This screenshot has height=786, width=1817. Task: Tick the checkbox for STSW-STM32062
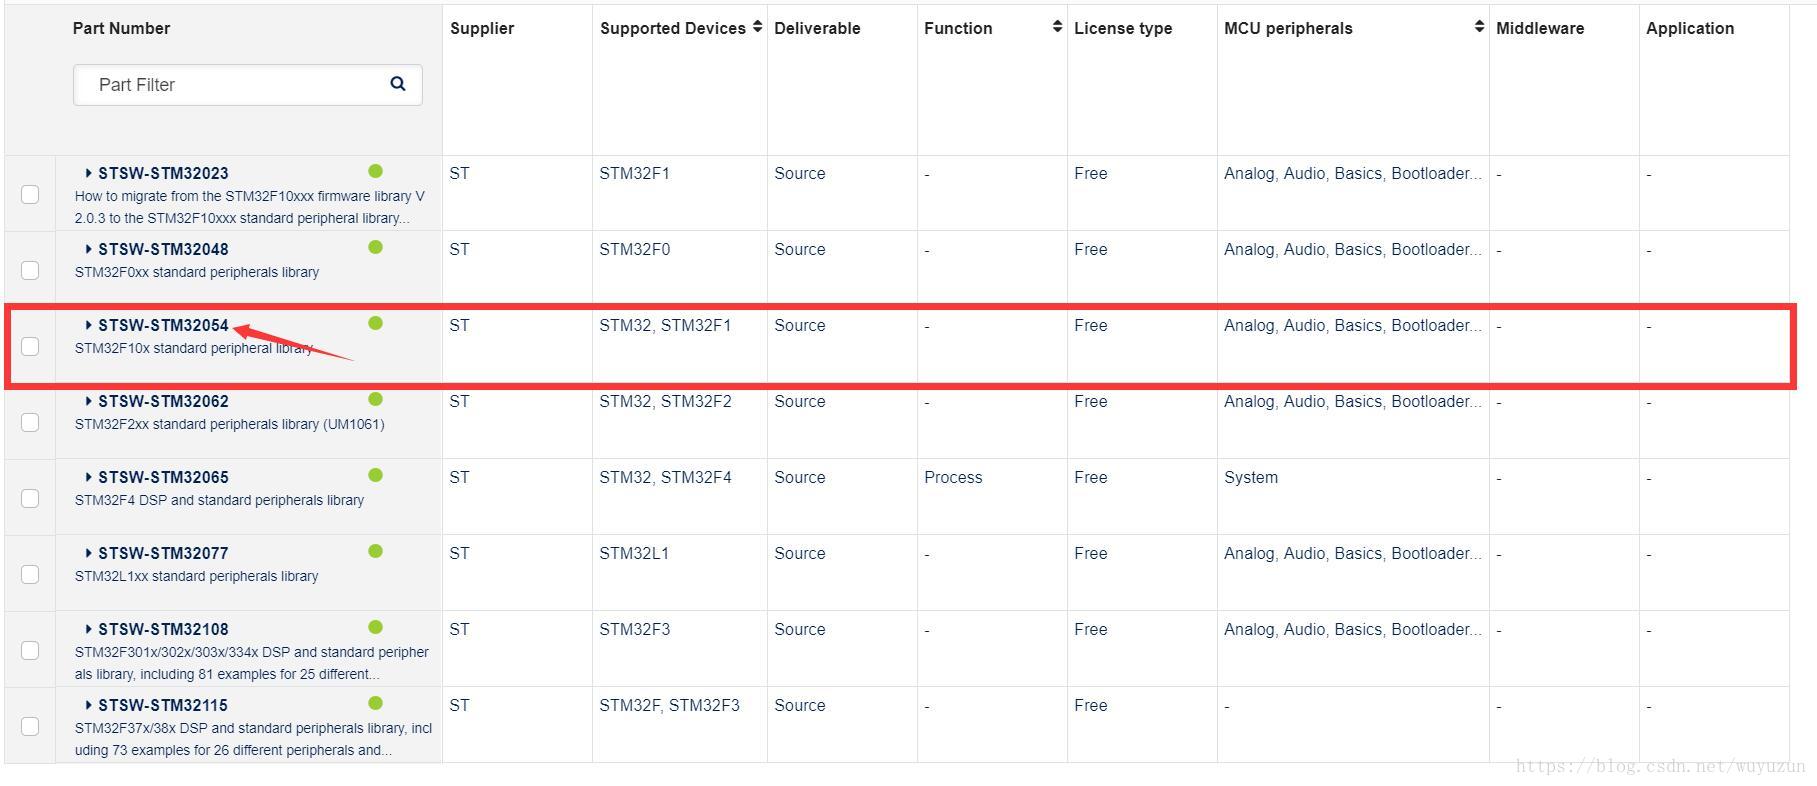30,422
